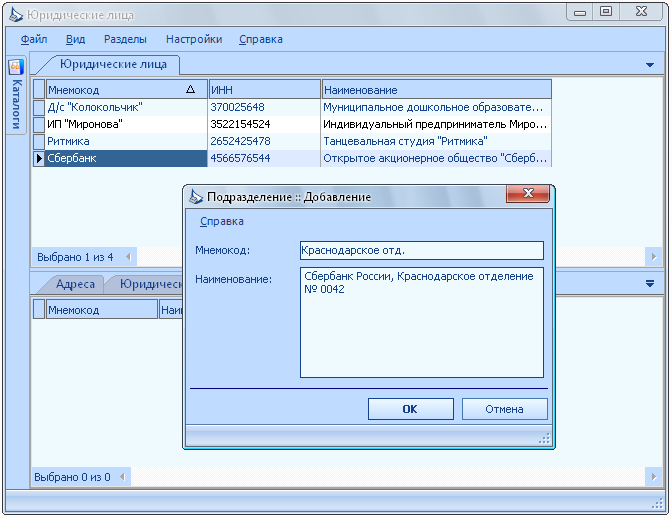The image size is (672, 518).
Task: Click the ИНН column header
Action: [x=264, y=90]
